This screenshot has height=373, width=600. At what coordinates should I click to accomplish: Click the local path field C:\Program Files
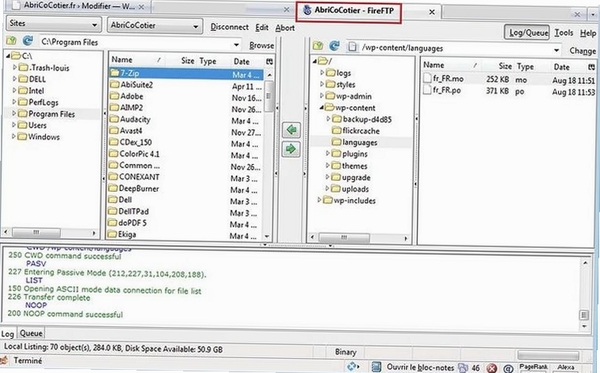(136, 42)
